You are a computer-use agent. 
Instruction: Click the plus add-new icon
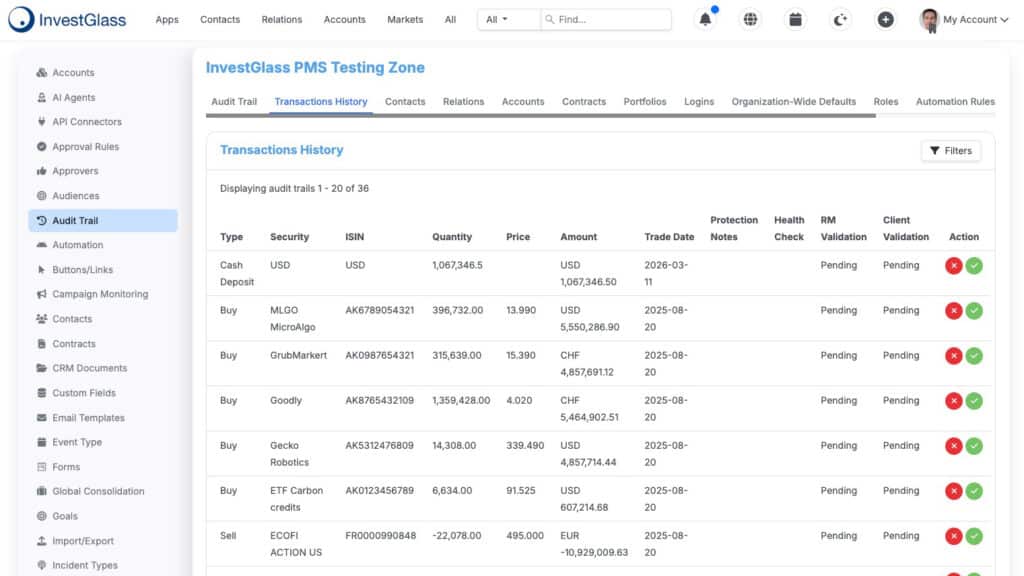(886, 20)
